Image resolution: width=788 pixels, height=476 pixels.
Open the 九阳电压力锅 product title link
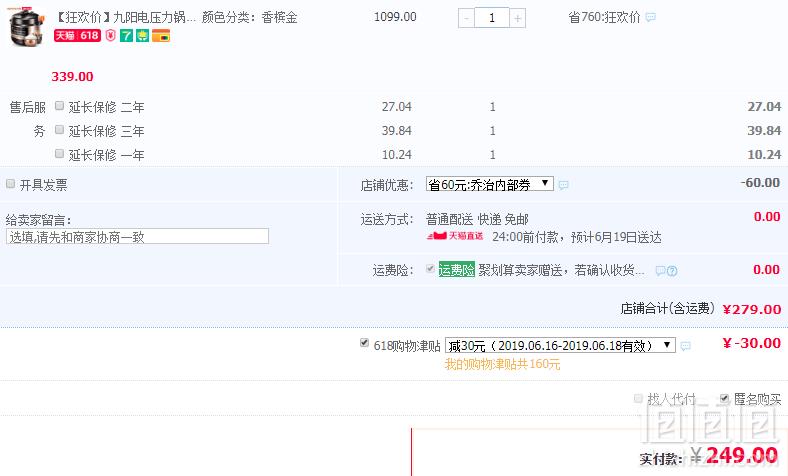tap(125, 17)
